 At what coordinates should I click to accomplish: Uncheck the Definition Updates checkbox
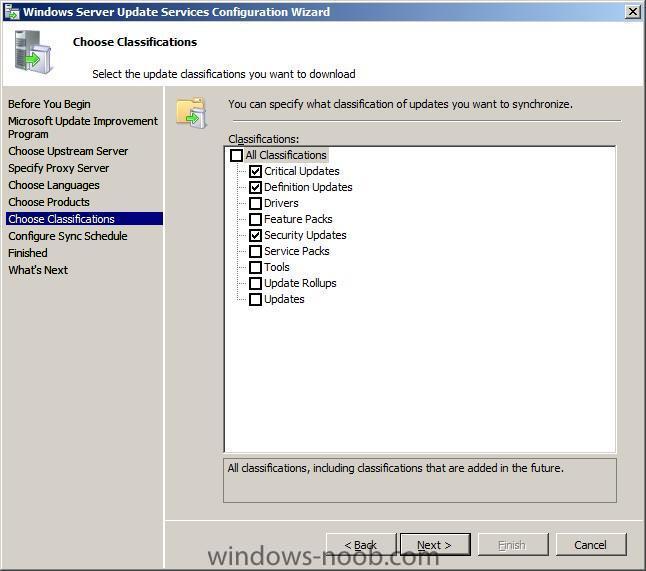(255, 187)
